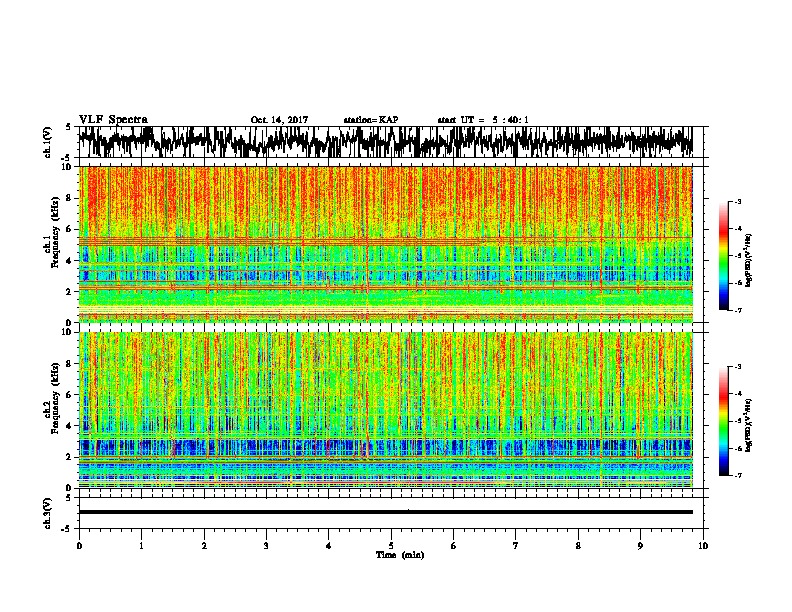Click the "-7" tick on ch.2 colorbar
Image resolution: width=792 pixels, height=612 pixels.
tap(738, 475)
